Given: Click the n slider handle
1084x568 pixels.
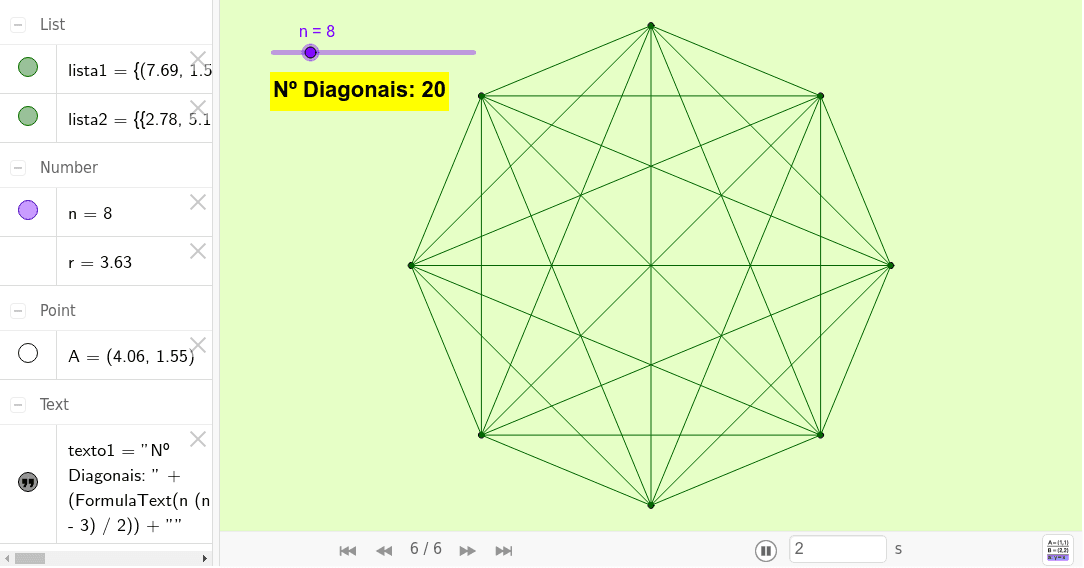Looking at the screenshot, I should pyautogui.click(x=310, y=53).
